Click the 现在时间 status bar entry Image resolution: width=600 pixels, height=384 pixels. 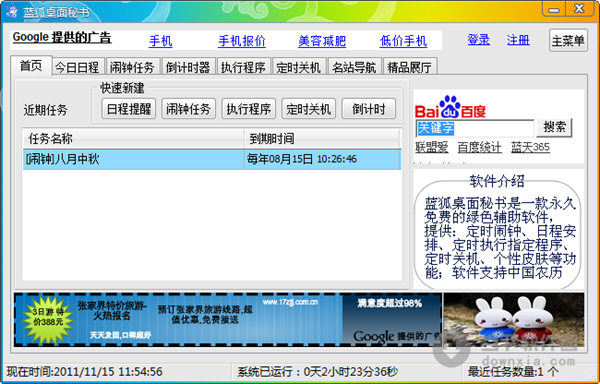tap(85, 371)
